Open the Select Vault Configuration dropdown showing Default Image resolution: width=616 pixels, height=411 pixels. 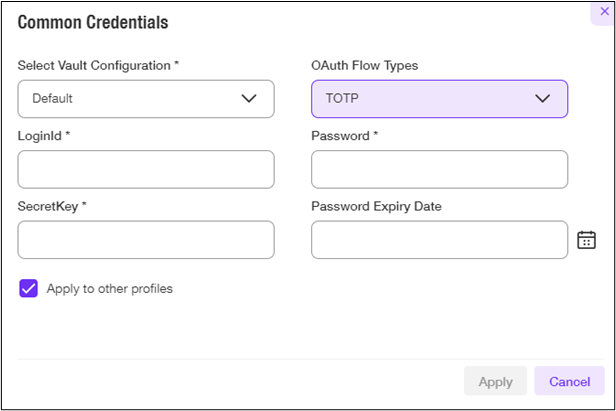point(146,99)
